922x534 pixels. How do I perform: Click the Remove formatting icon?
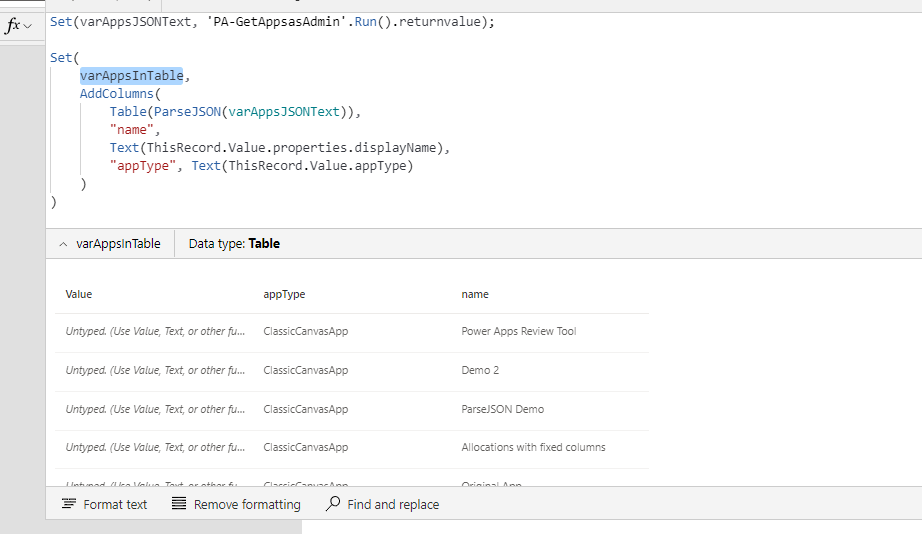[179, 504]
